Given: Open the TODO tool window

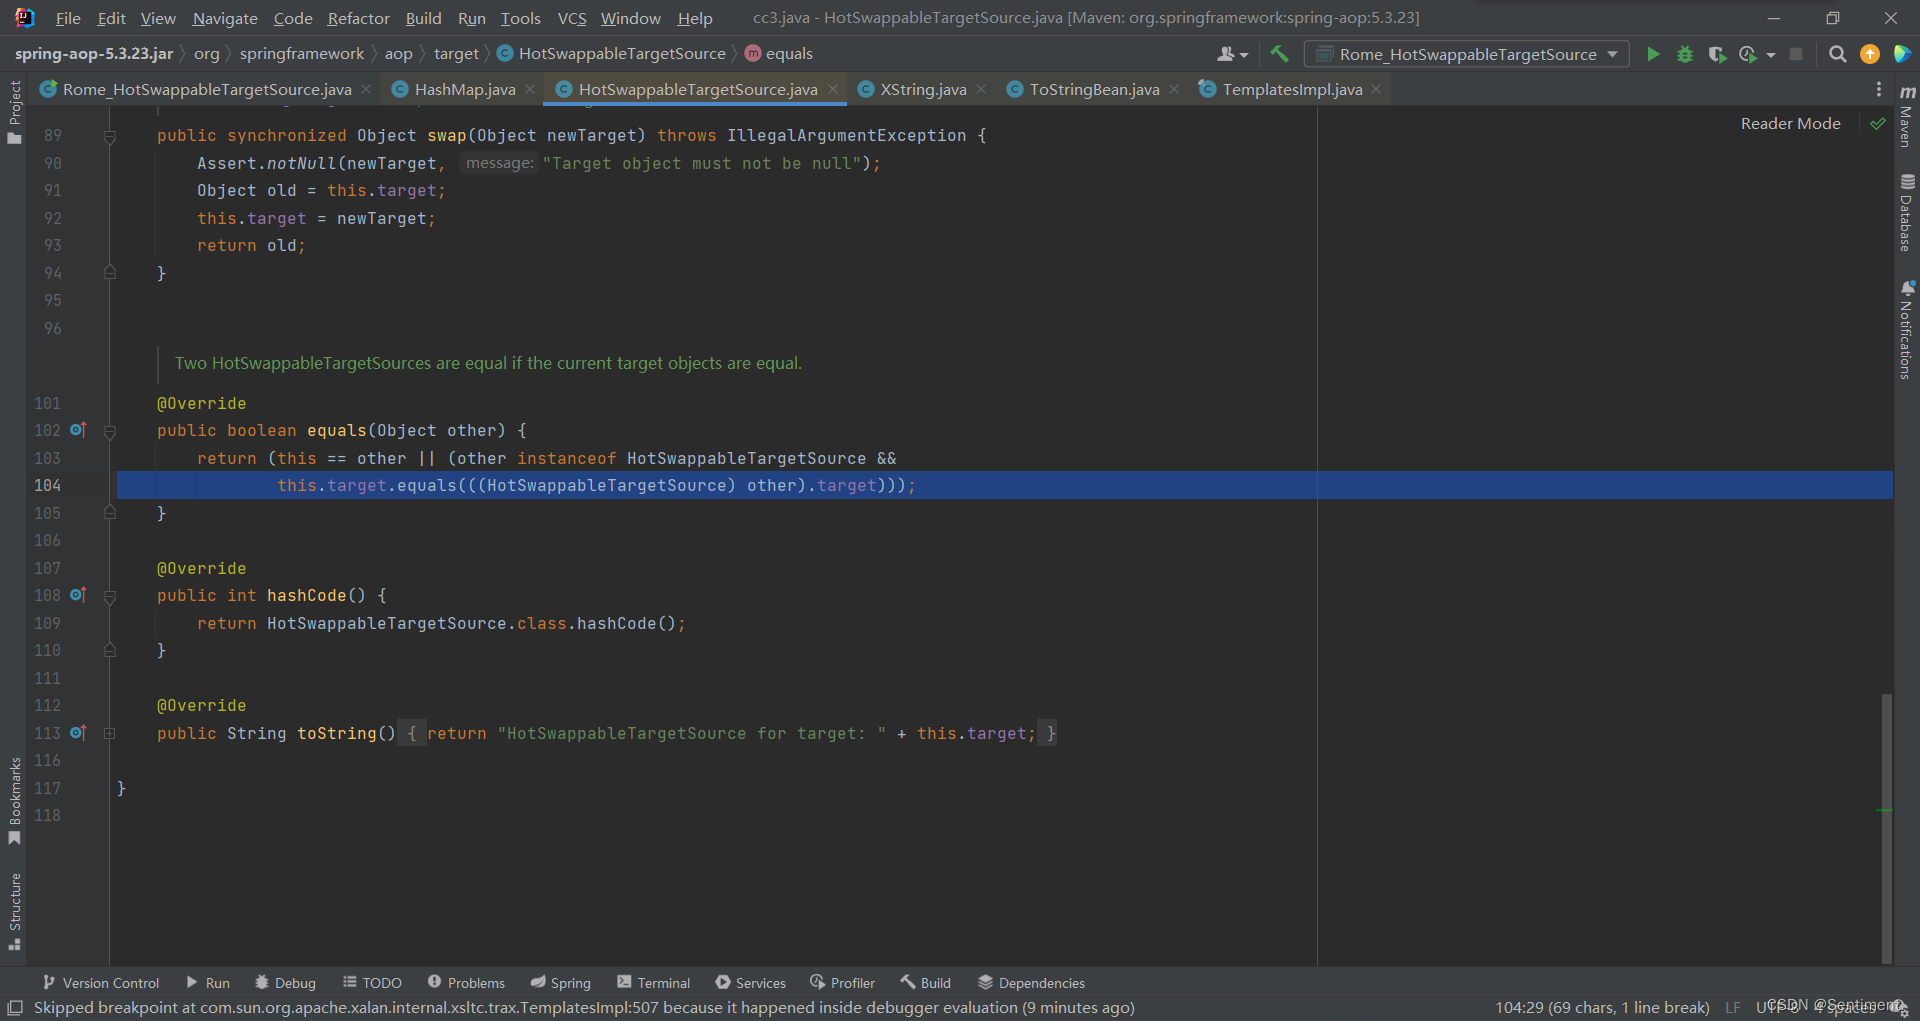Looking at the screenshot, I should 372,983.
